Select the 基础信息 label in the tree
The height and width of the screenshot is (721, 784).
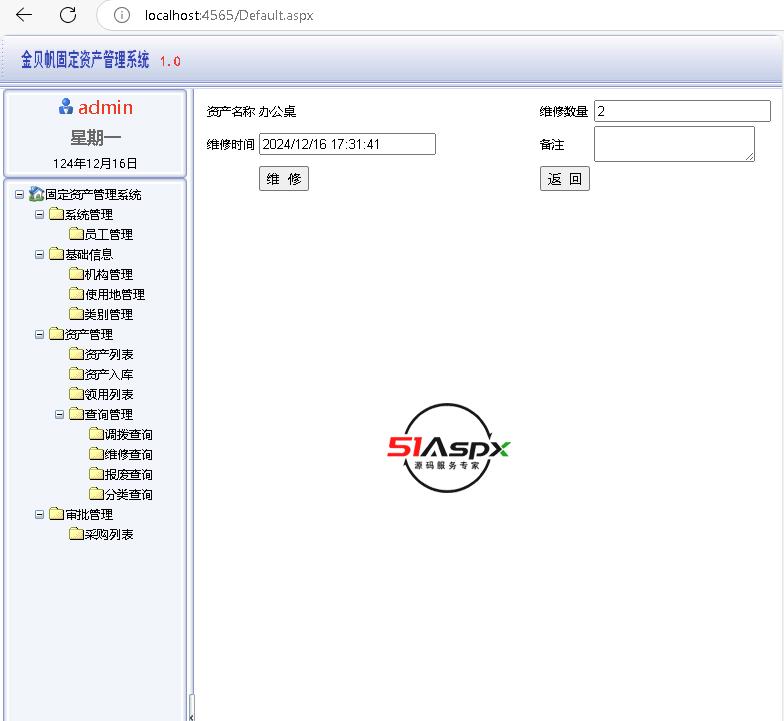[x=88, y=254]
